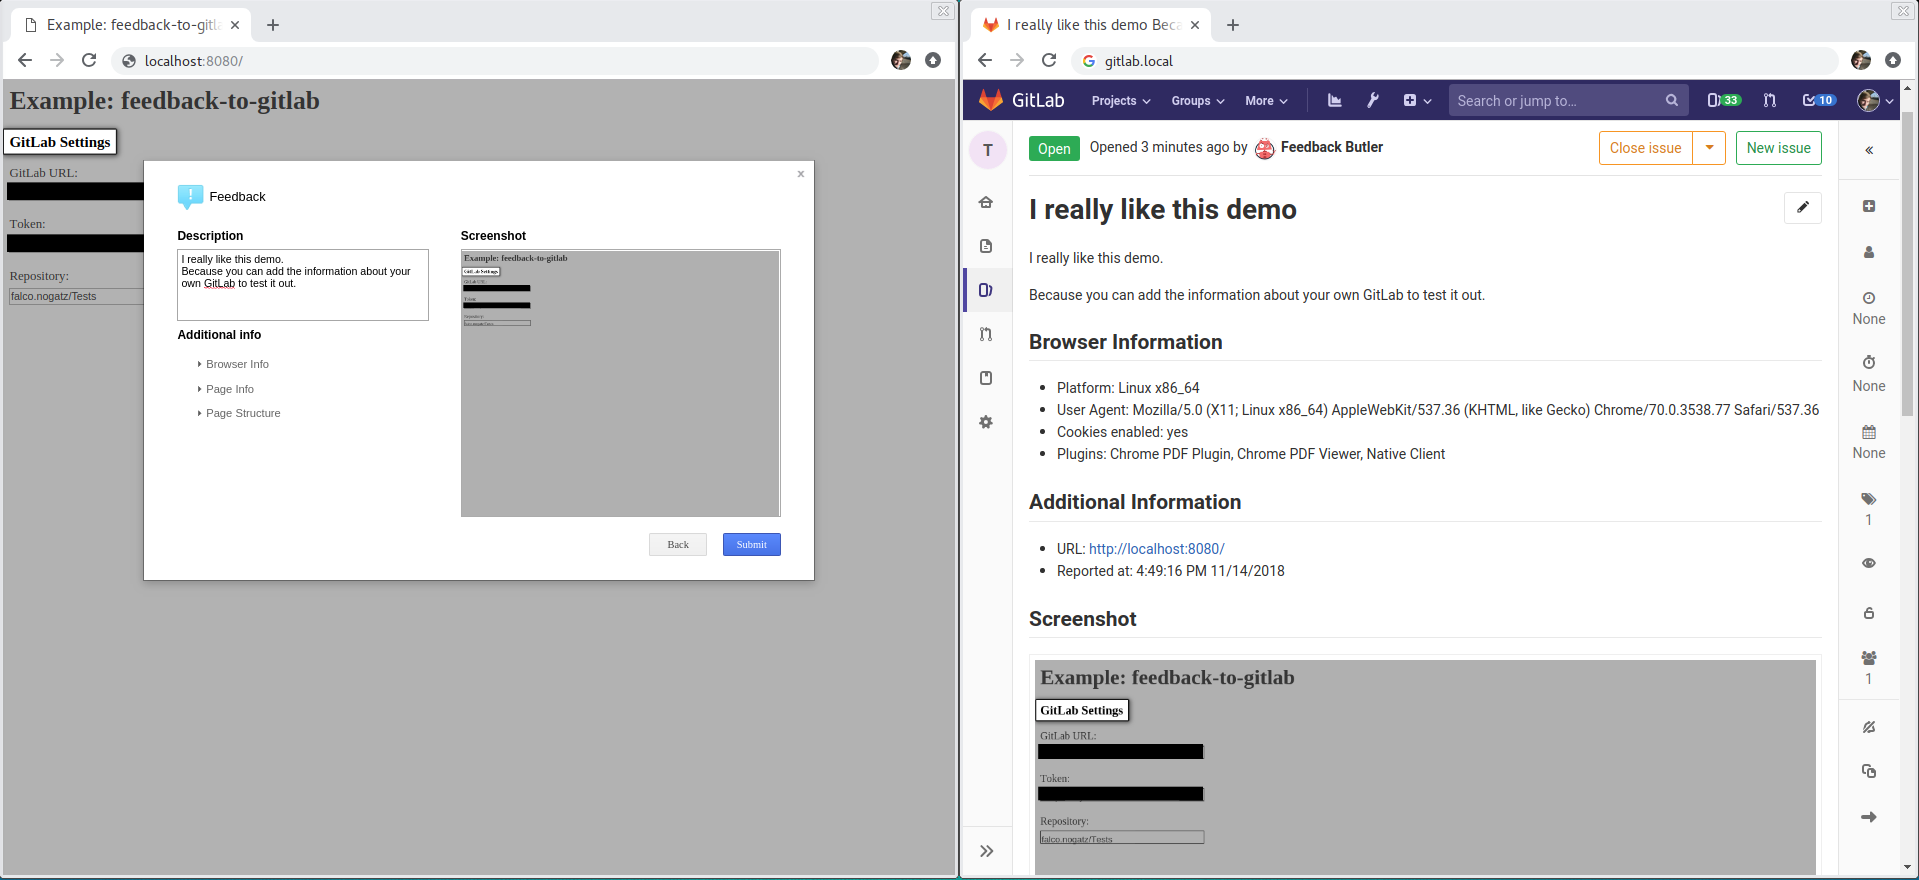Close the 'Example: feedback-to-gitlab' tab
Viewport: 1919px width, 880px height.
click(x=235, y=25)
